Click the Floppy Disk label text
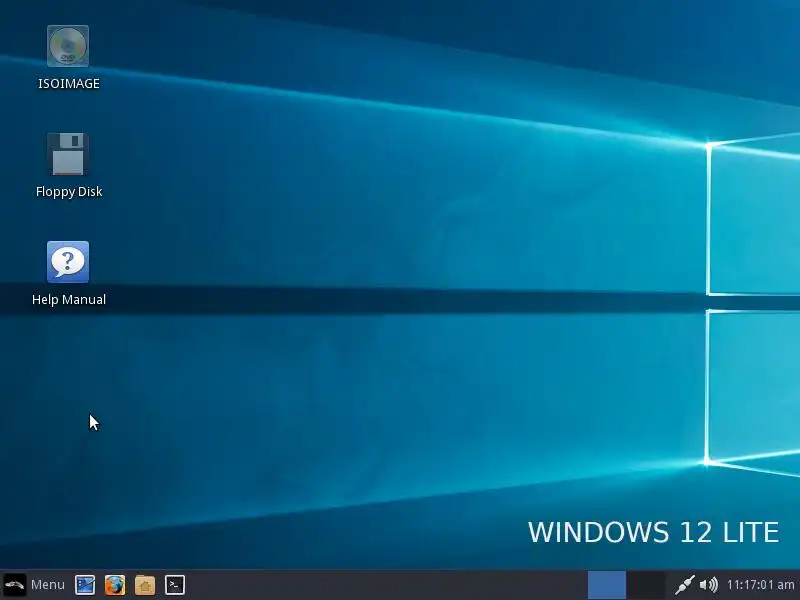 click(x=69, y=192)
